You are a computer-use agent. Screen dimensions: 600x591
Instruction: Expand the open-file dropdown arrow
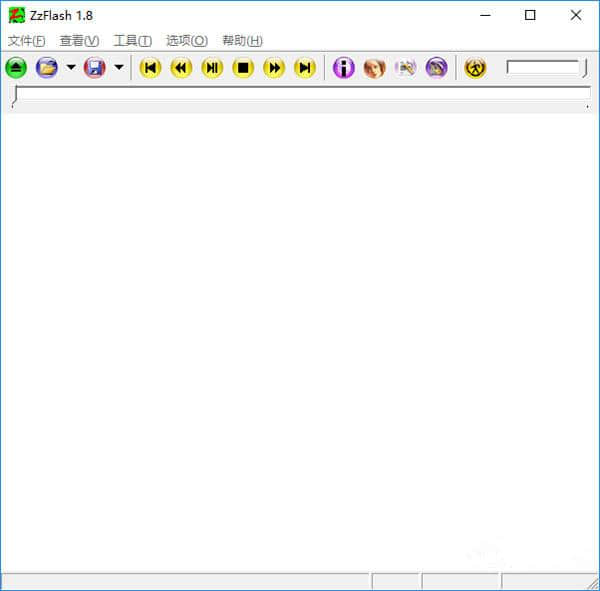click(71, 68)
